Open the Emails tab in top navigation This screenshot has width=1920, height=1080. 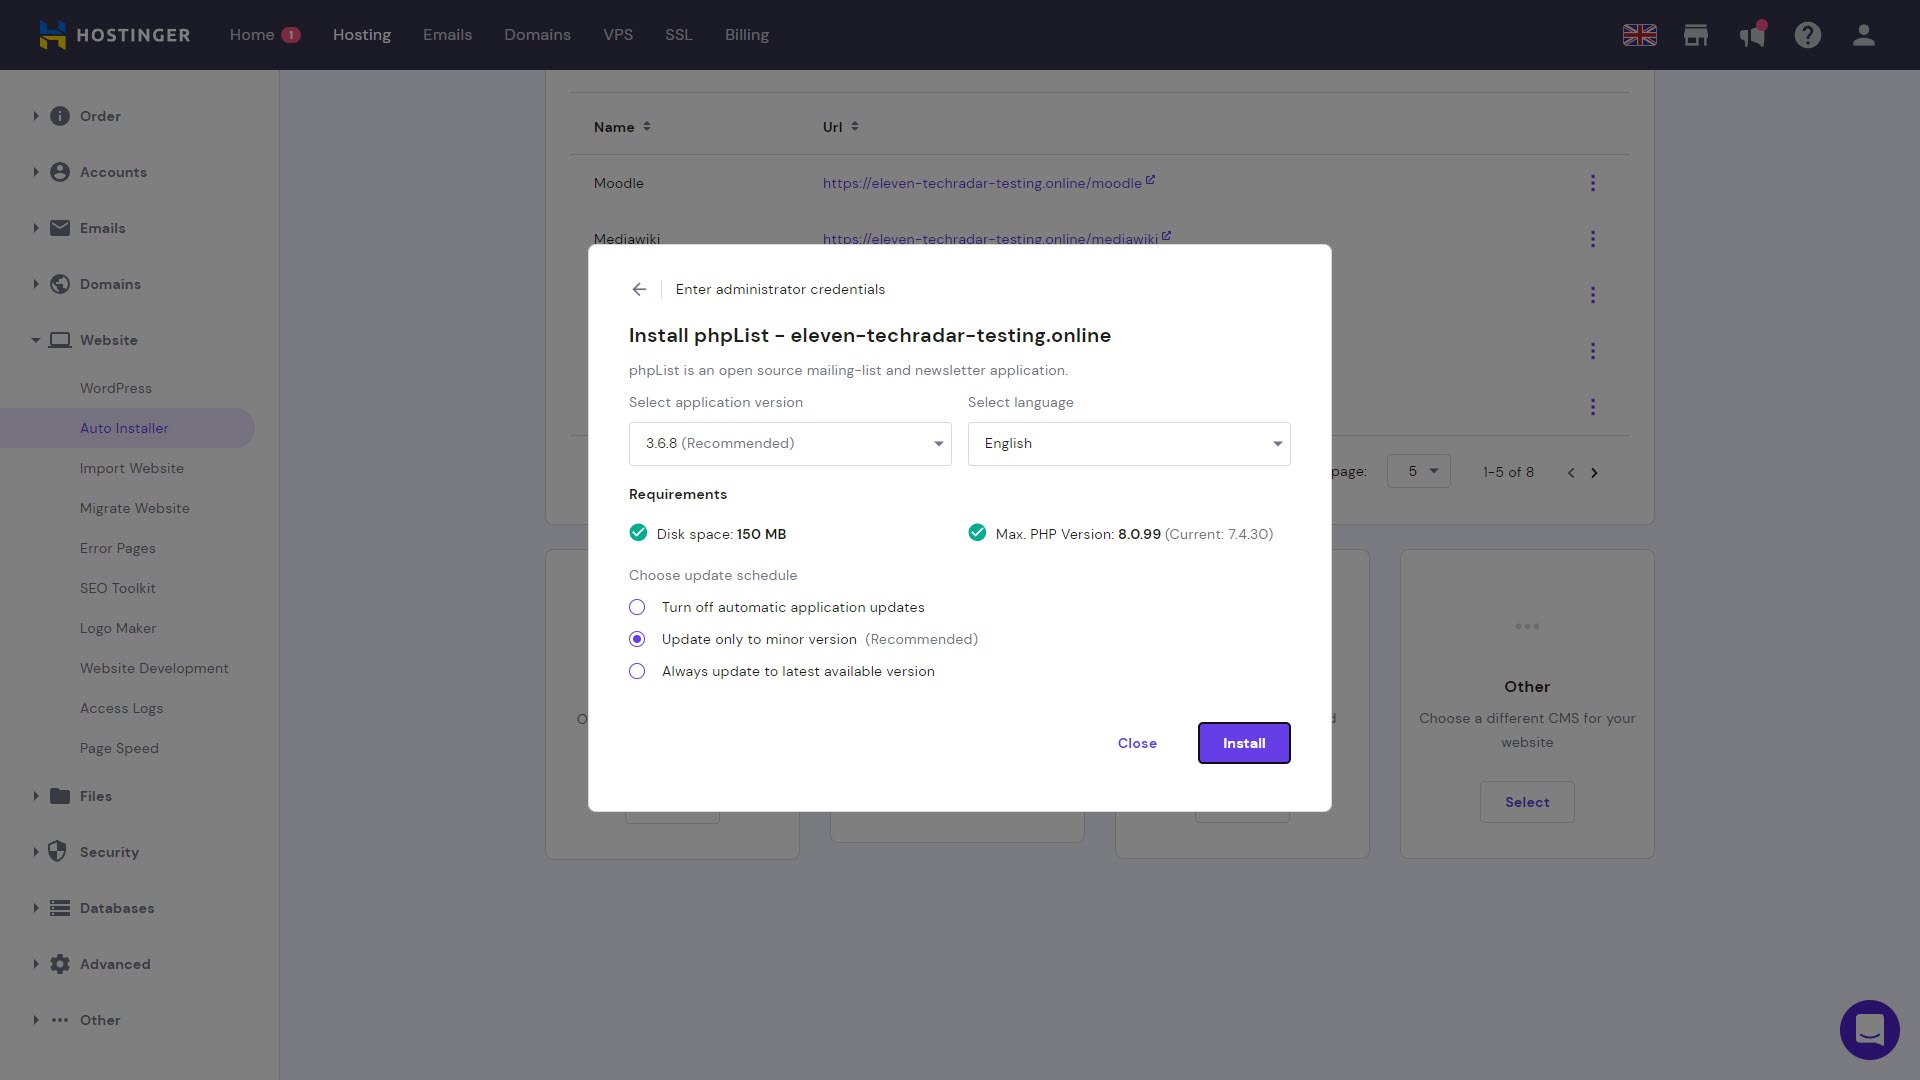pos(447,35)
